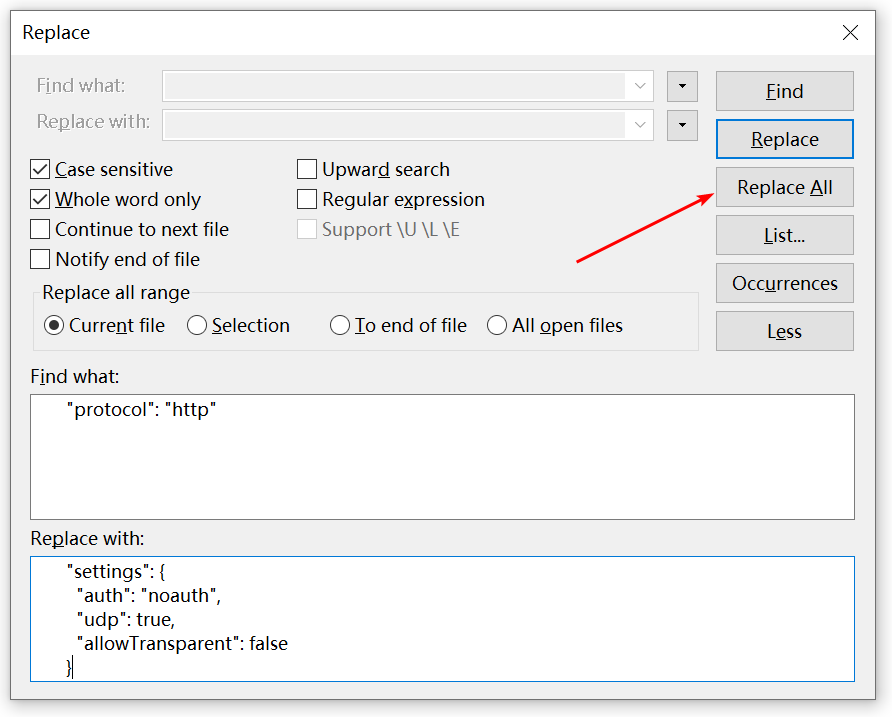Click the Occurrences button

click(x=784, y=283)
